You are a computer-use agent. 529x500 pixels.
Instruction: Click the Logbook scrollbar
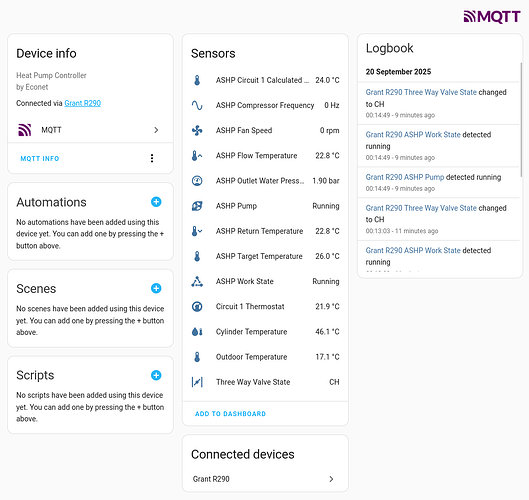(521, 120)
